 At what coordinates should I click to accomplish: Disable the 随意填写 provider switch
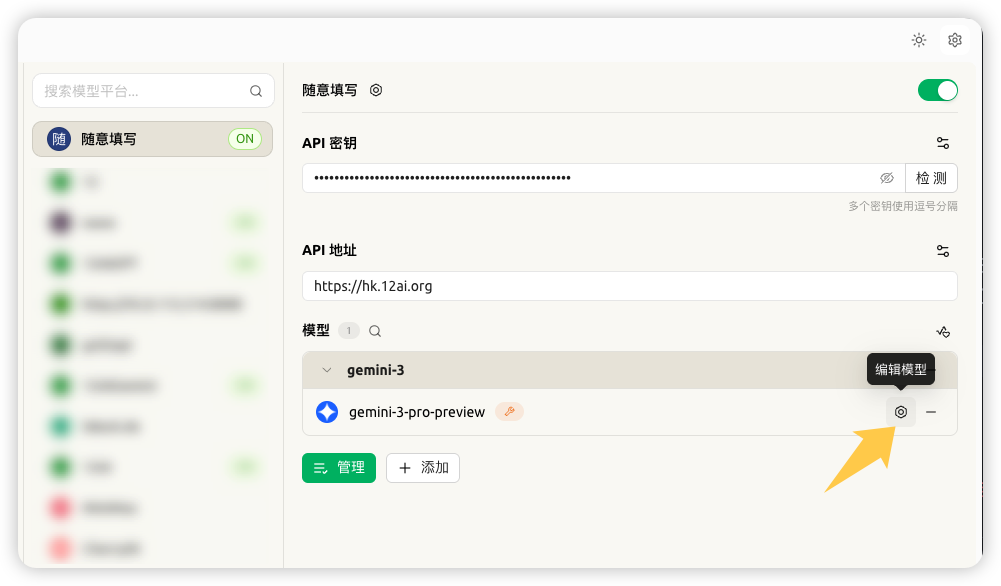937,90
